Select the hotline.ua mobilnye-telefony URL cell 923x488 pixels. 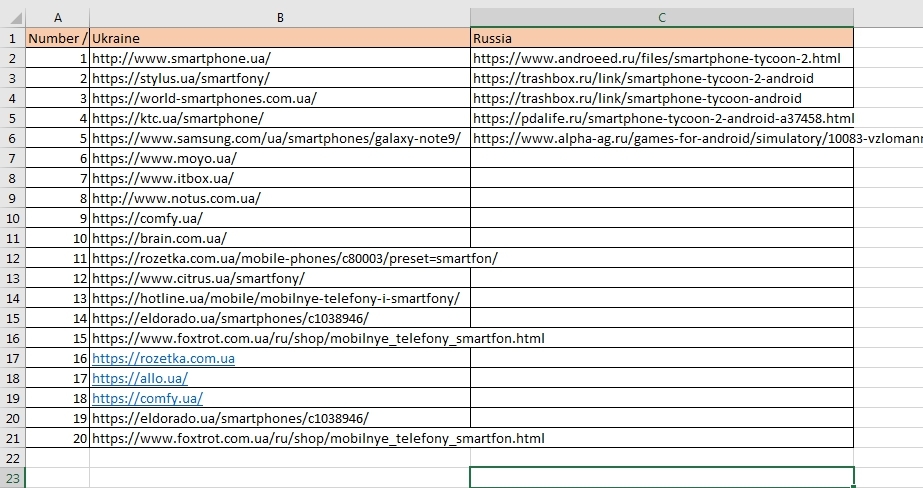point(280,298)
